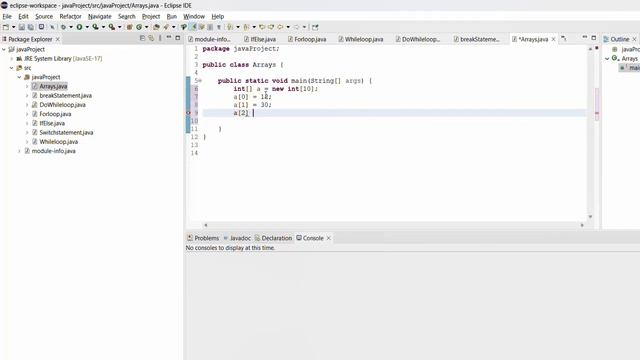The image size is (640, 360).
Task: Collapse the javaProject root node
Action: pos(4,49)
